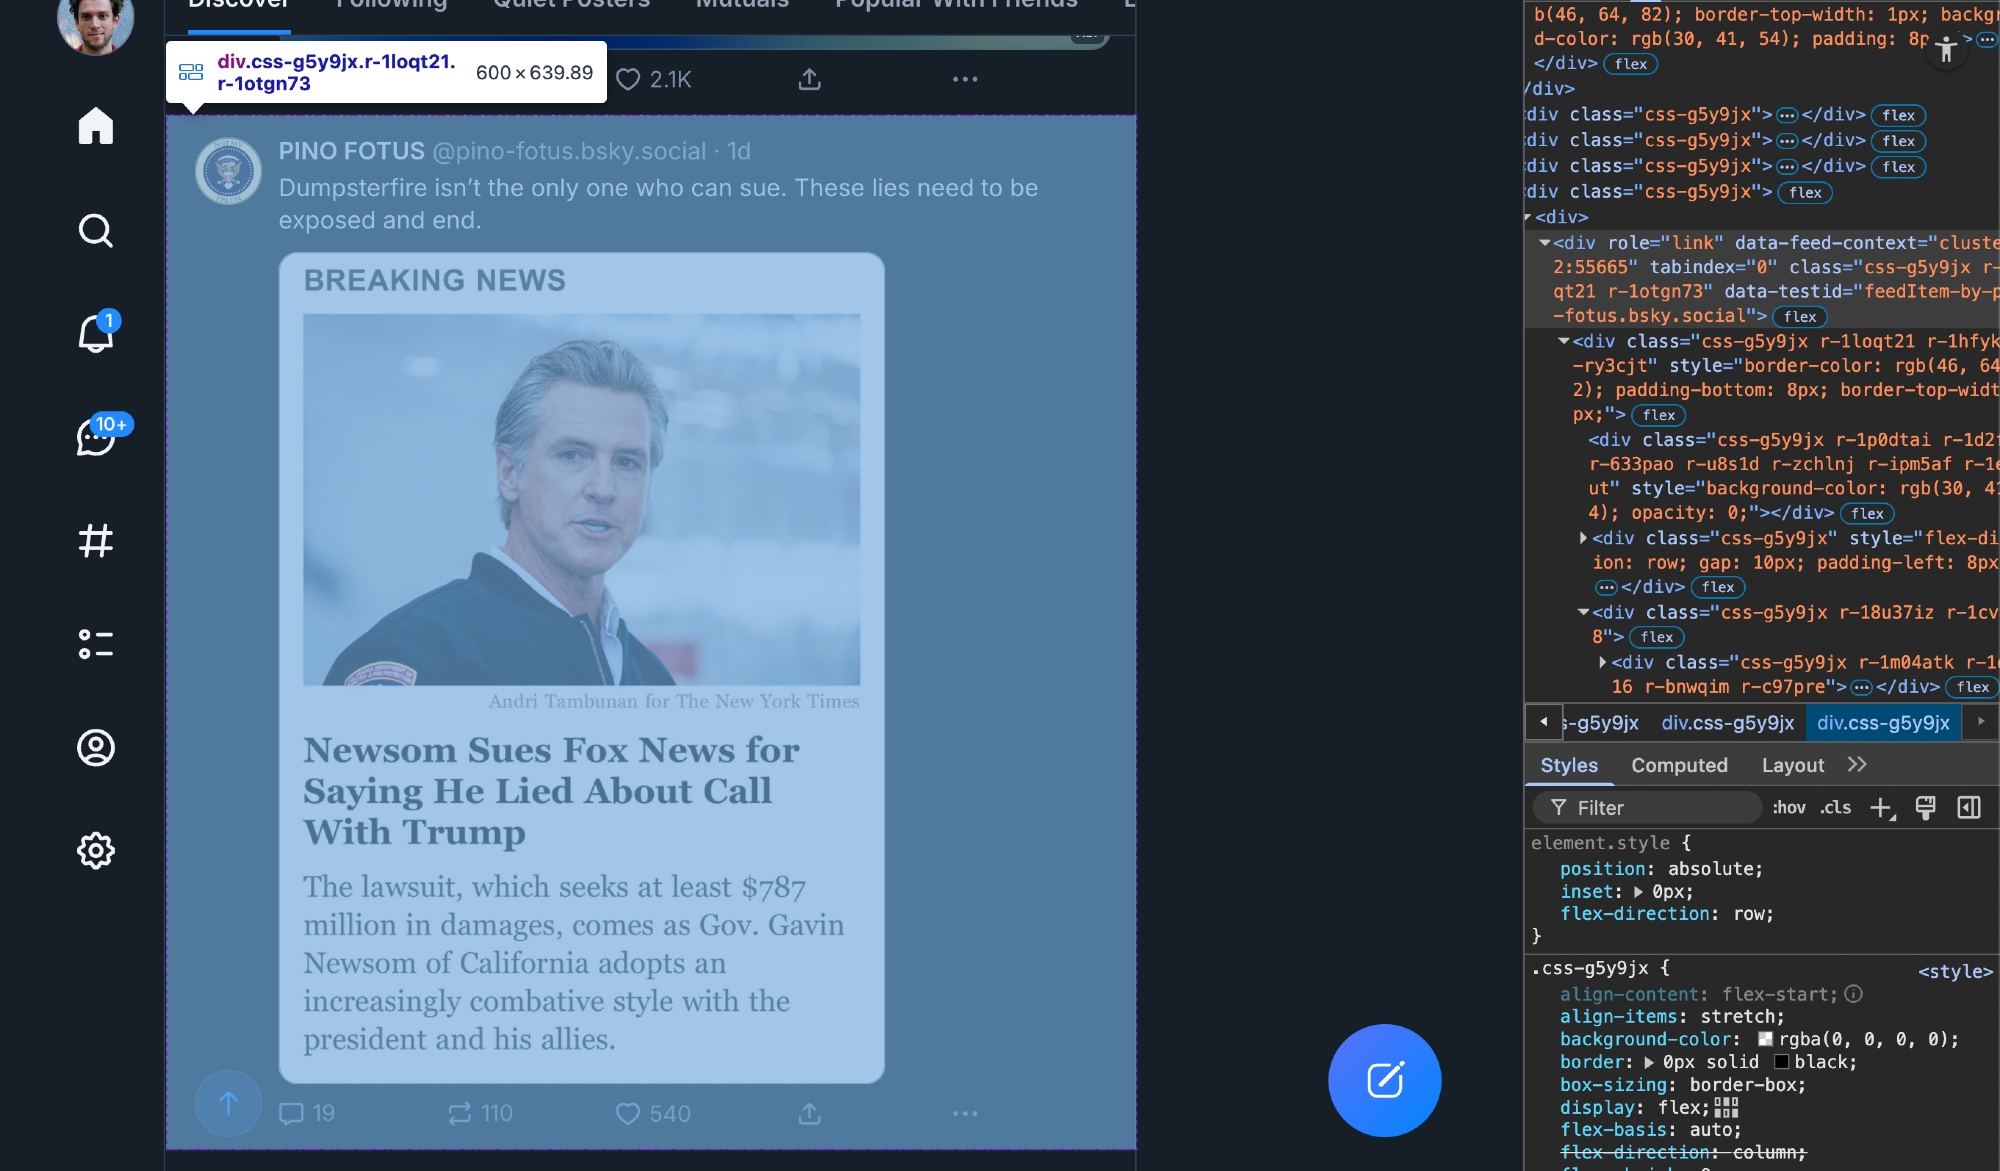Switch to the Computed tab

[x=1679, y=765]
